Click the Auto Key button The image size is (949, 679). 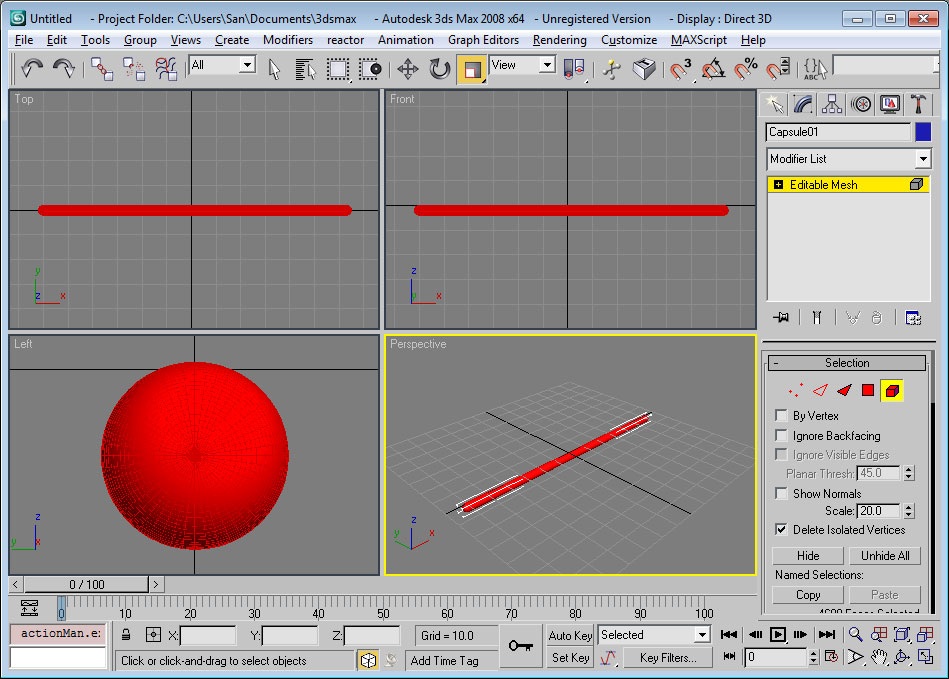pos(570,635)
